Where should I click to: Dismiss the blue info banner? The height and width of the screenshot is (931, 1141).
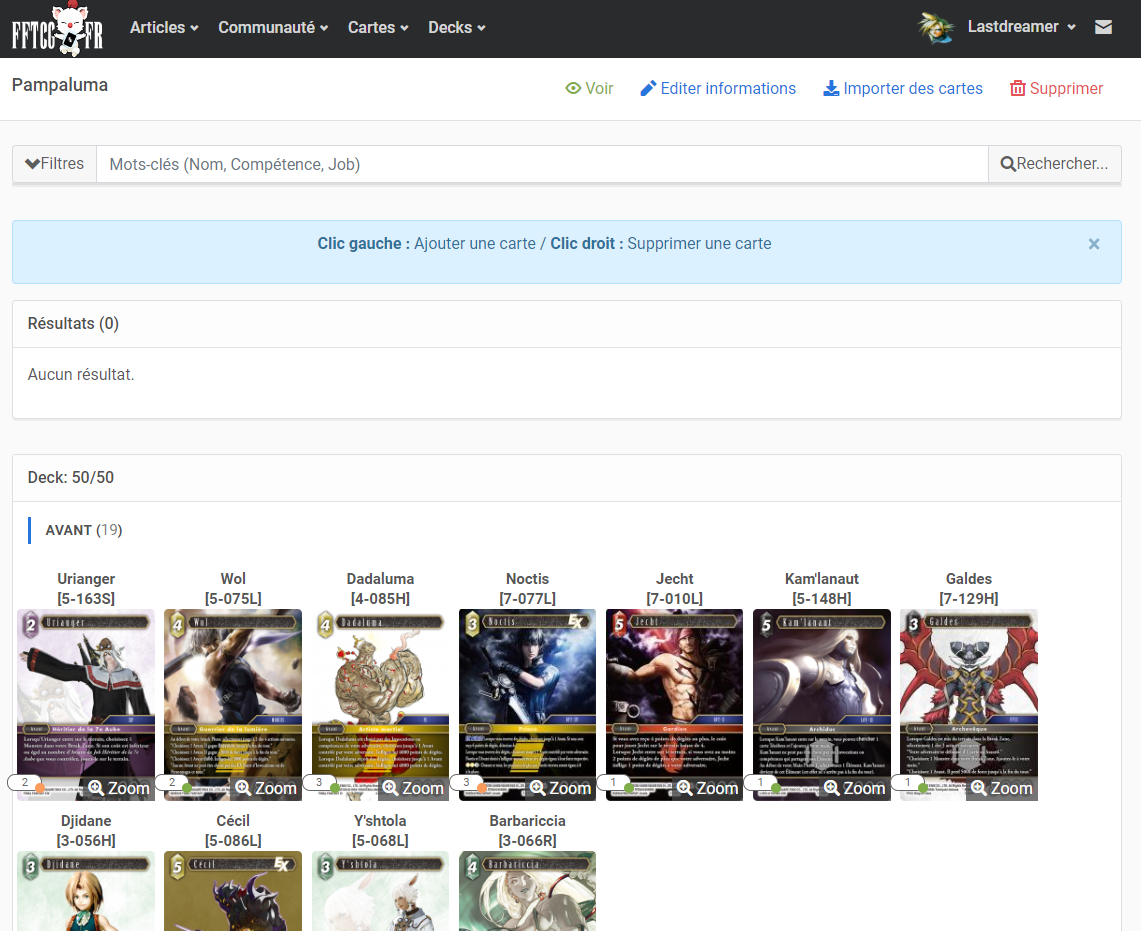tap(1094, 244)
